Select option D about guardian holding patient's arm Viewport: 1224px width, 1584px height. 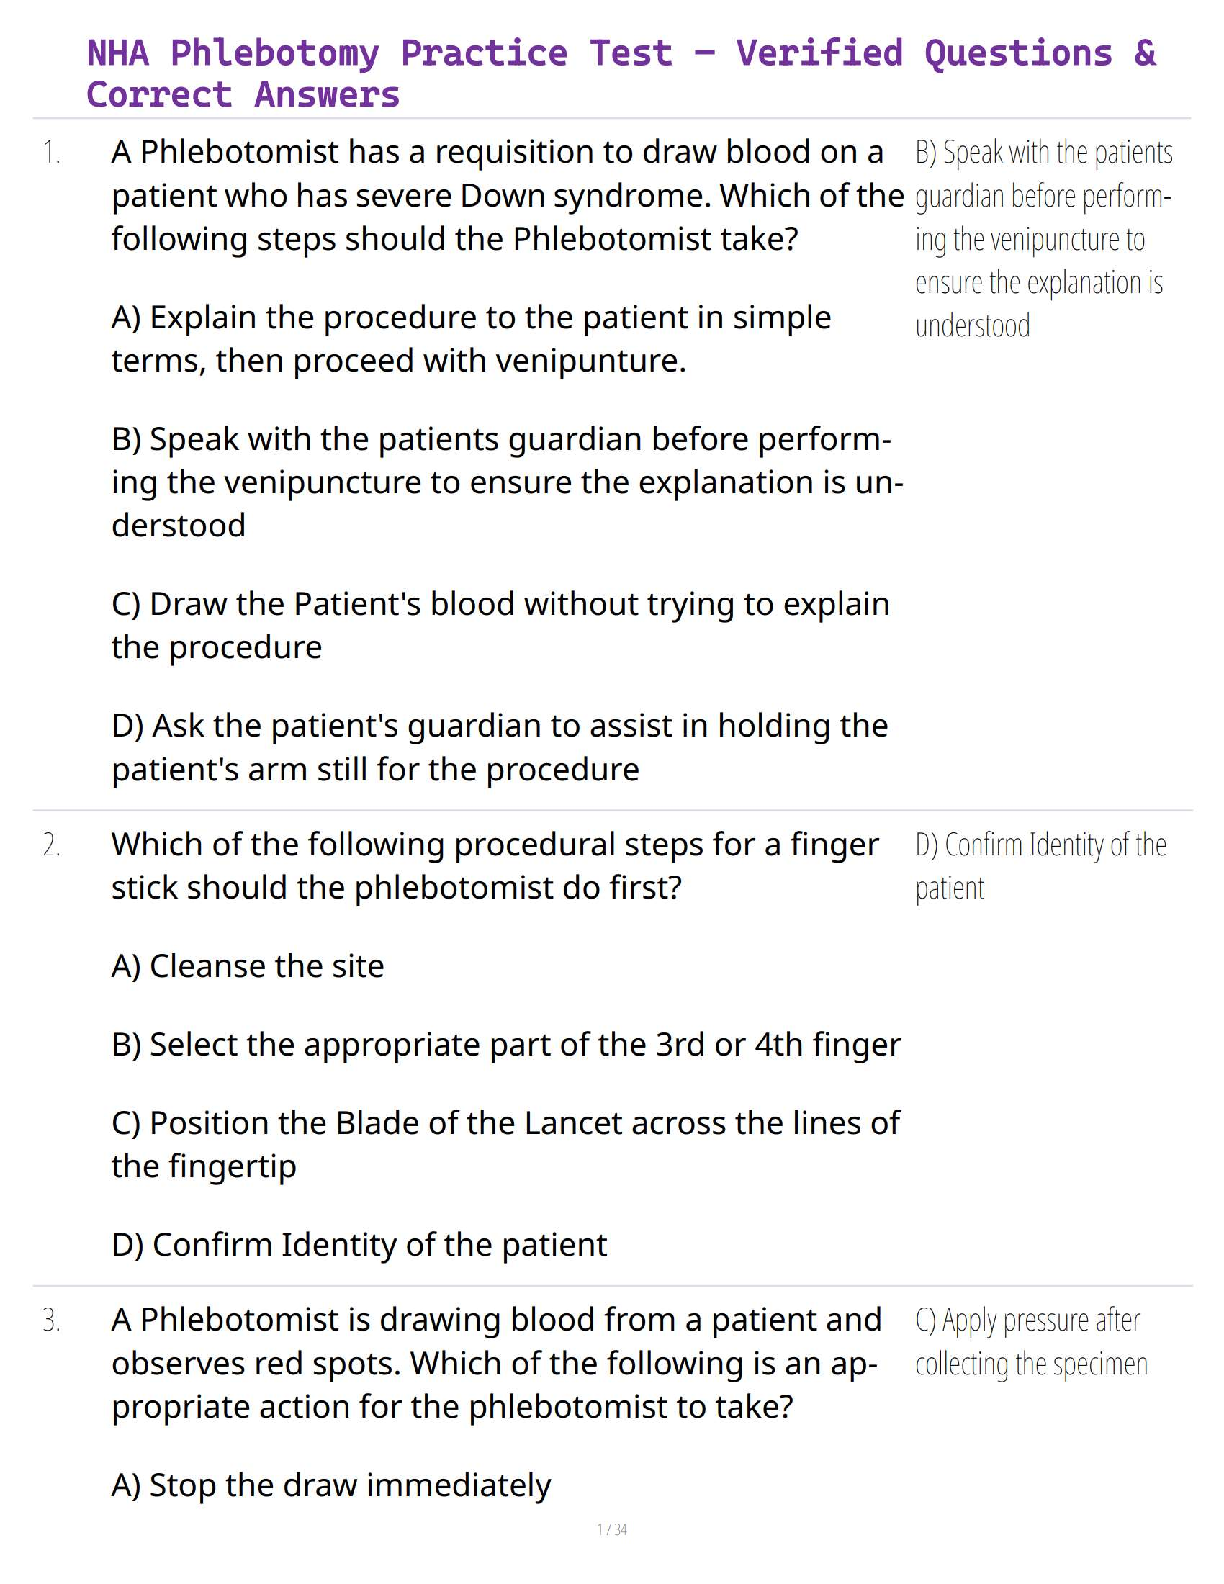(x=499, y=747)
